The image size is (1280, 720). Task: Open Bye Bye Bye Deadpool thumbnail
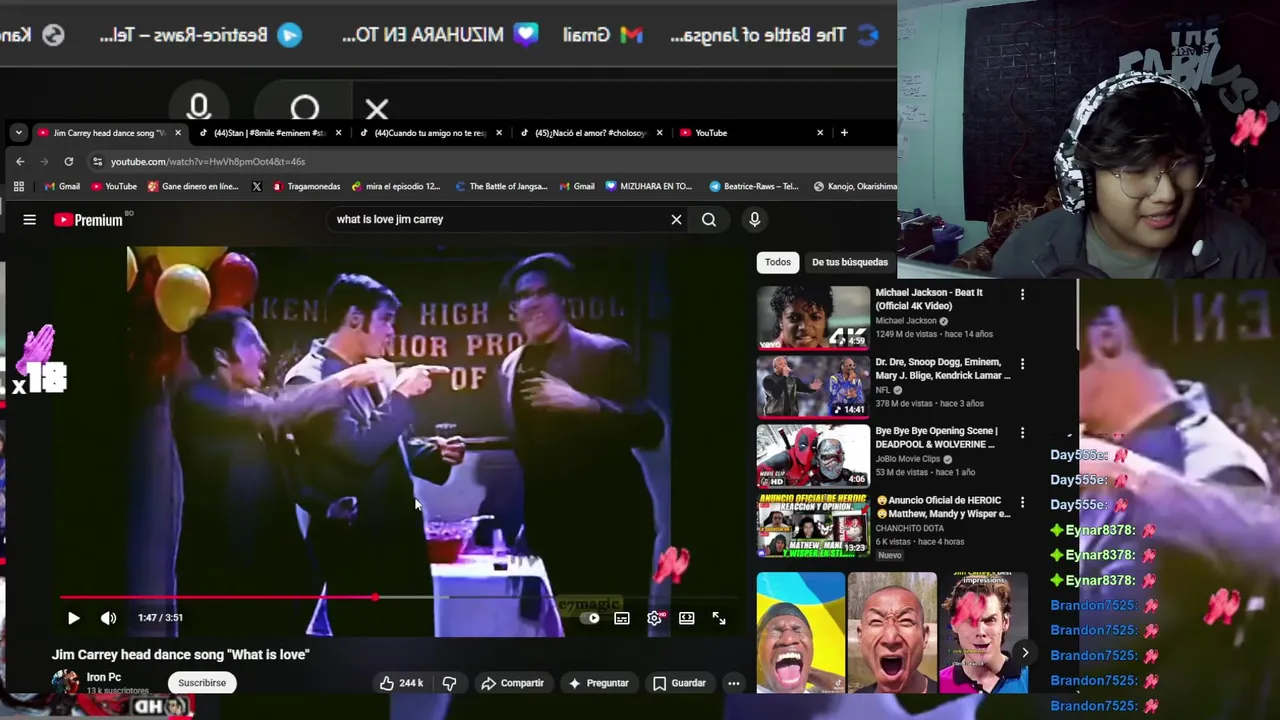click(x=813, y=455)
